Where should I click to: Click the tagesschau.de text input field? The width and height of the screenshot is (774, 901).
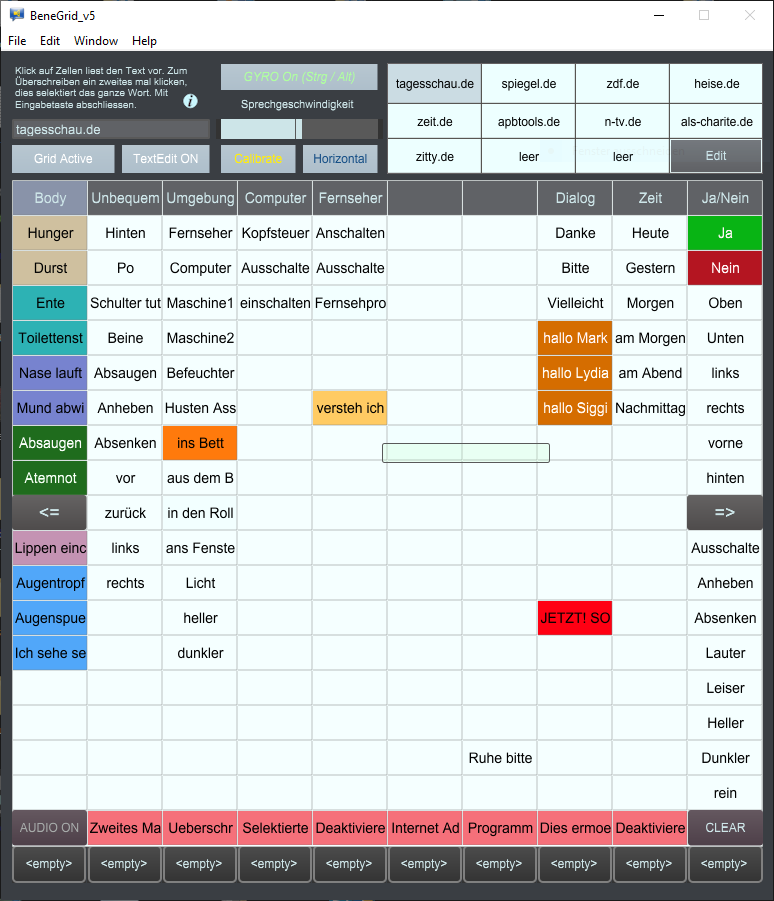(x=111, y=129)
